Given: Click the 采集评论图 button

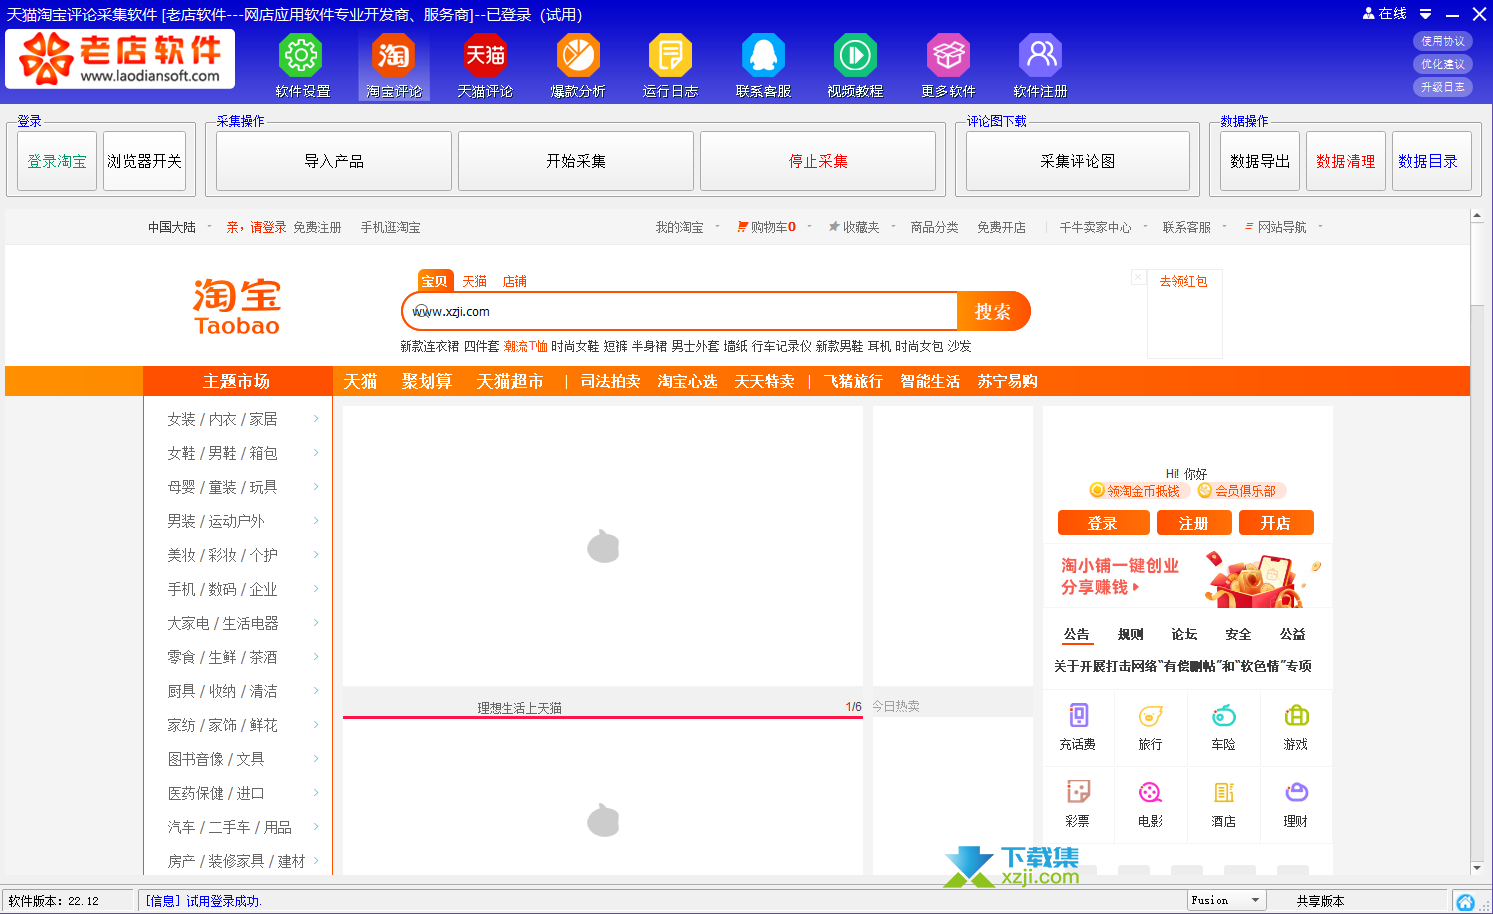Looking at the screenshot, I should click(x=1078, y=161).
